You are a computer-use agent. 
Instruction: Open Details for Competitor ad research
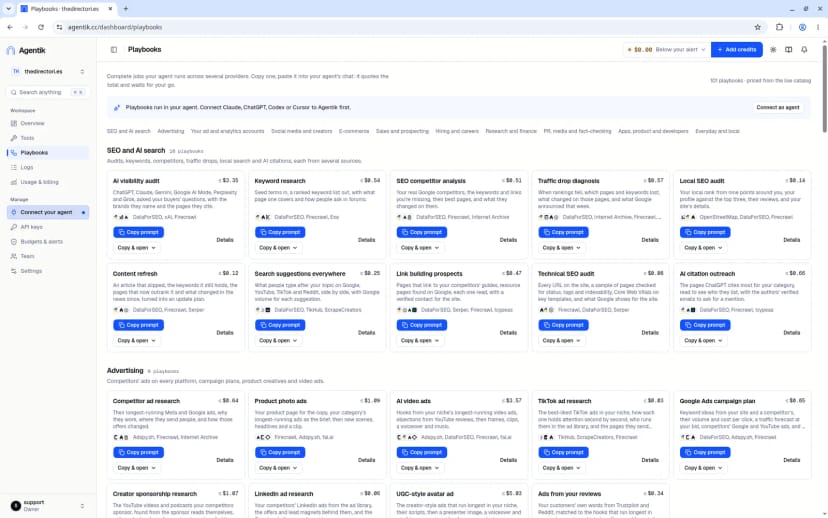pos(225,460)
